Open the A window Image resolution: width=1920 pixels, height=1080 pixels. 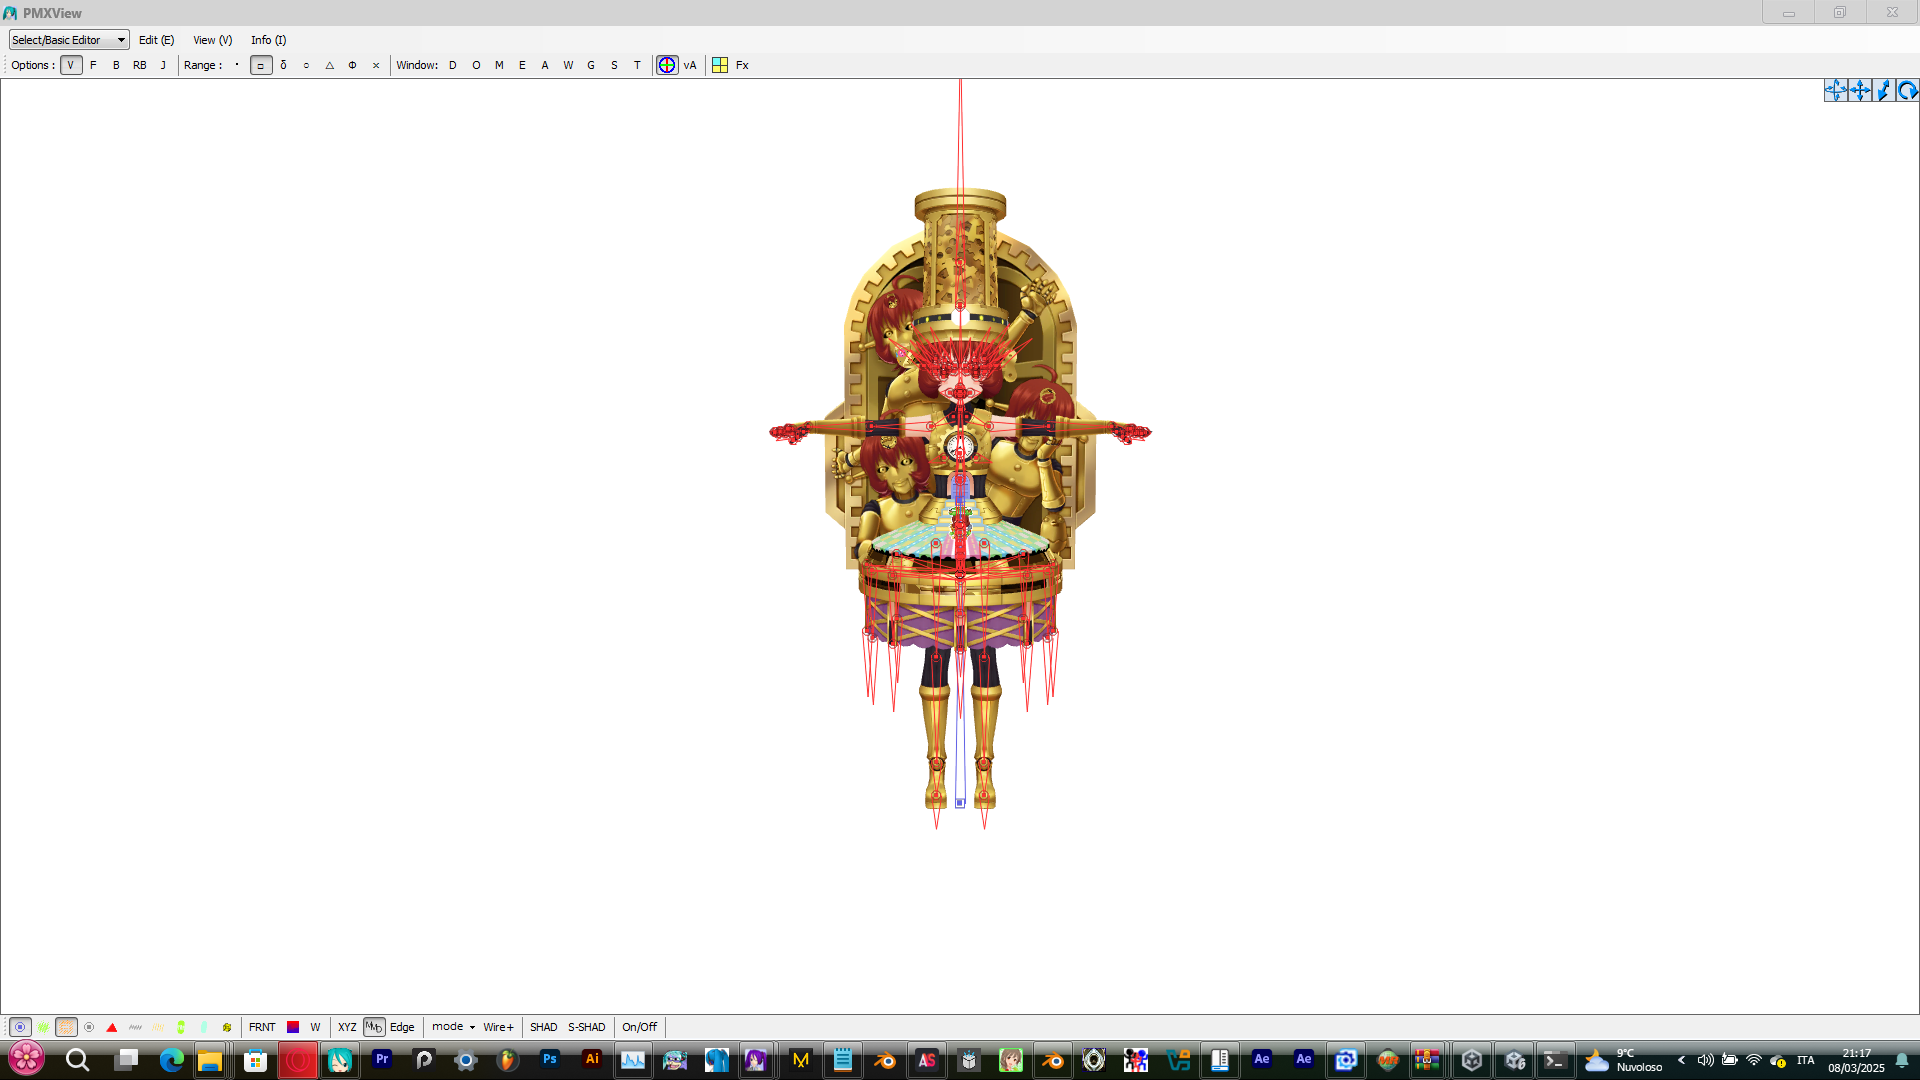click(x=545, y=65)
